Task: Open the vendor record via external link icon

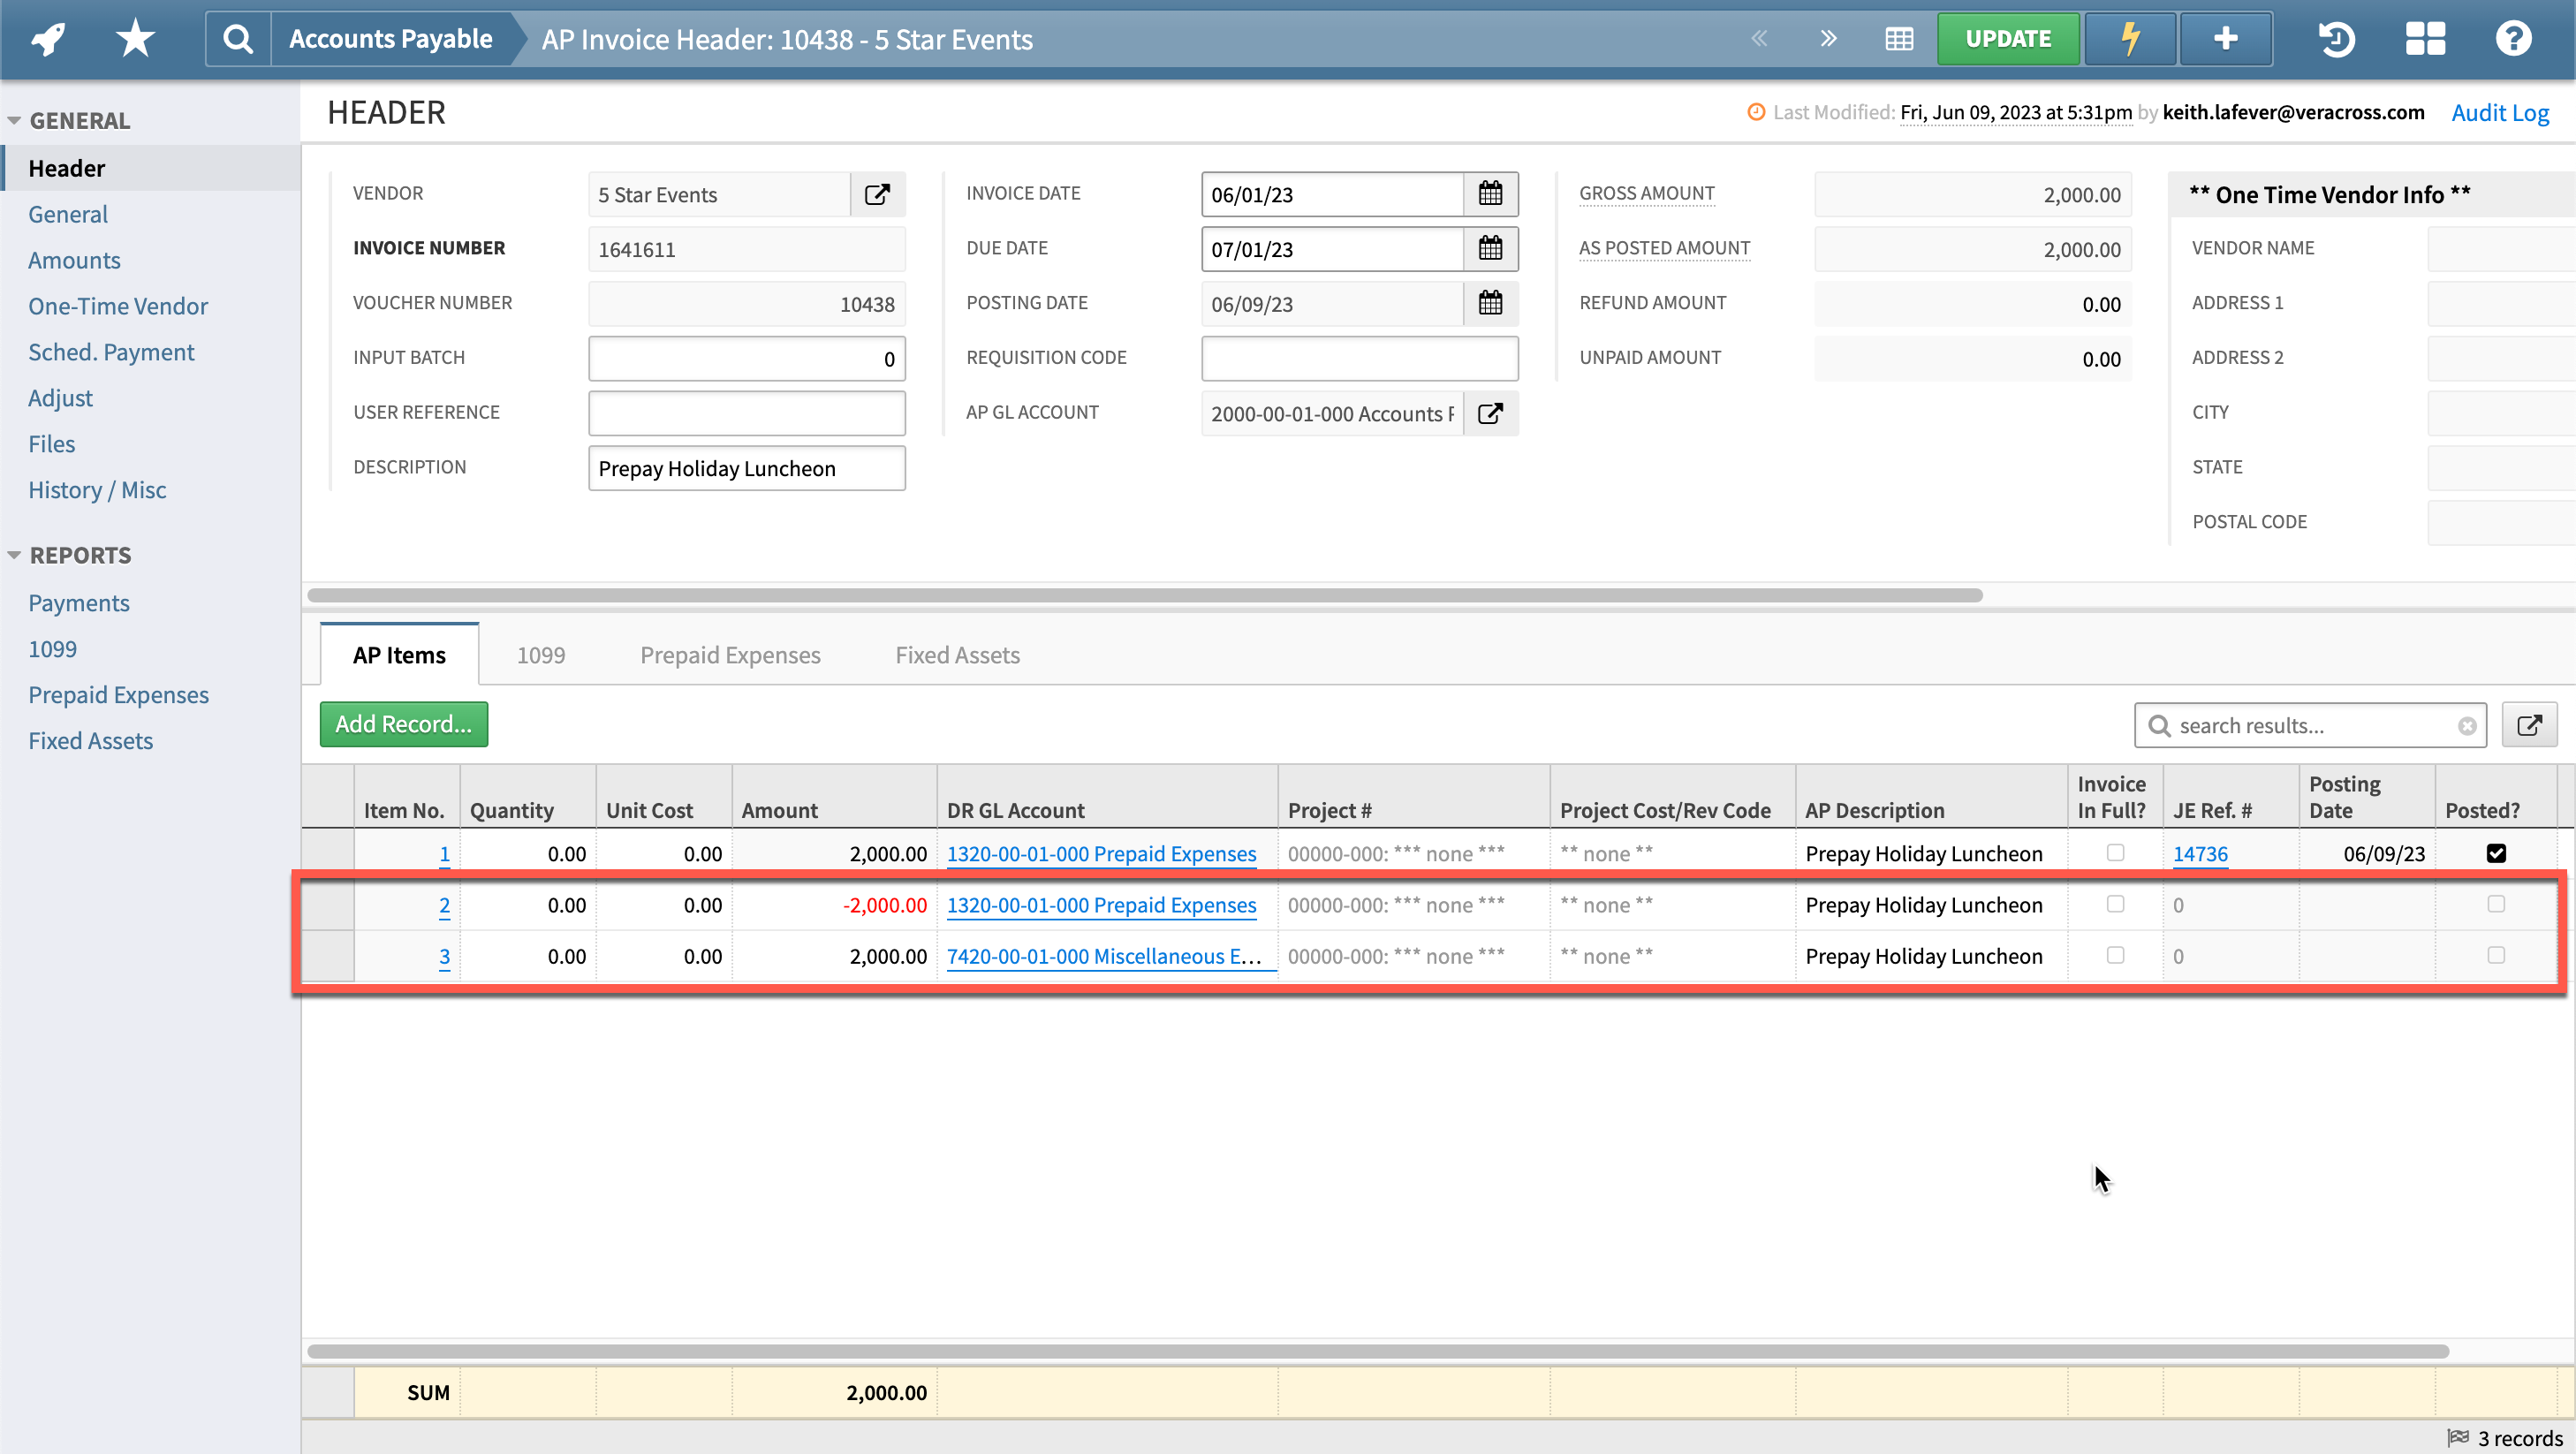Action: pyautogui.click(x=877, y=194)
